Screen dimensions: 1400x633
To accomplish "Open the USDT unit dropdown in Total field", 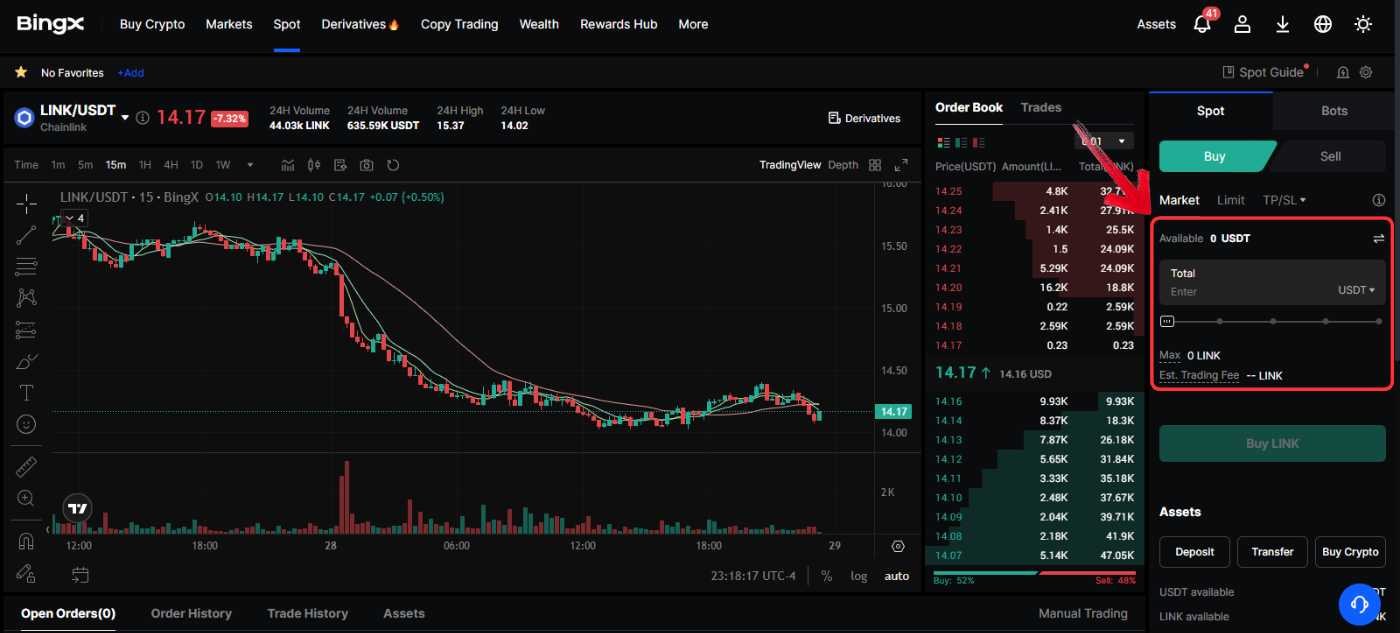I will [1357, 290].
